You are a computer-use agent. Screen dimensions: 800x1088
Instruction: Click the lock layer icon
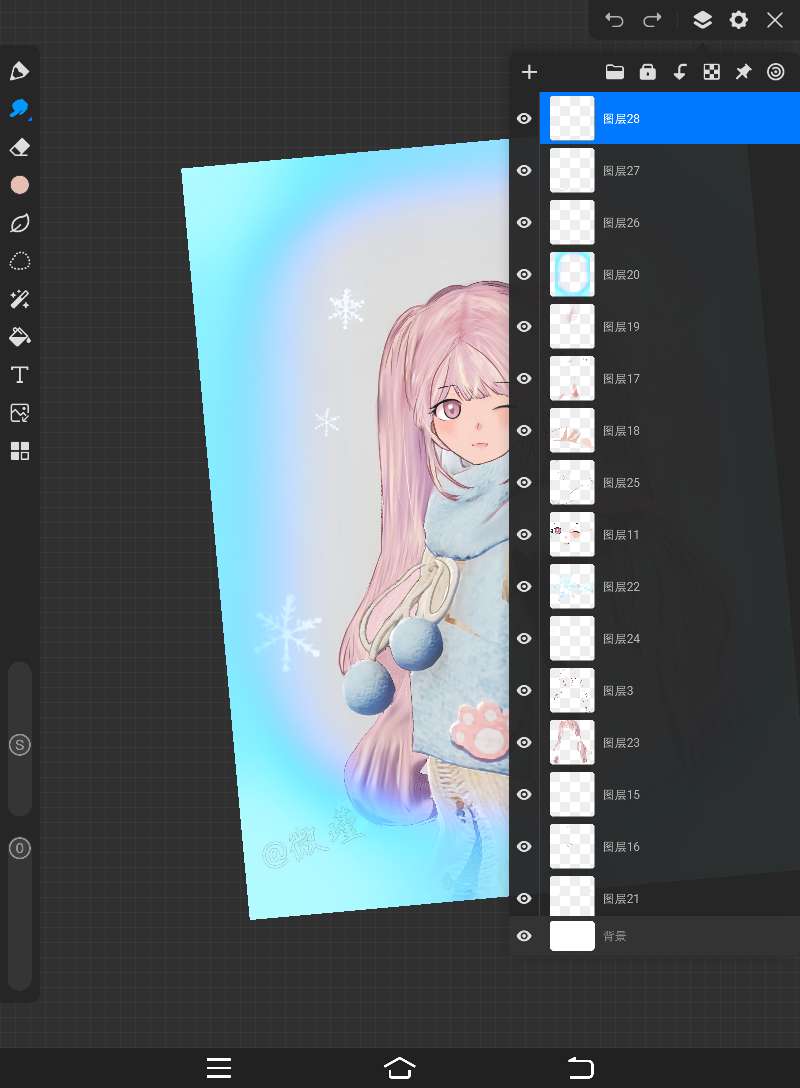point(647,72)
